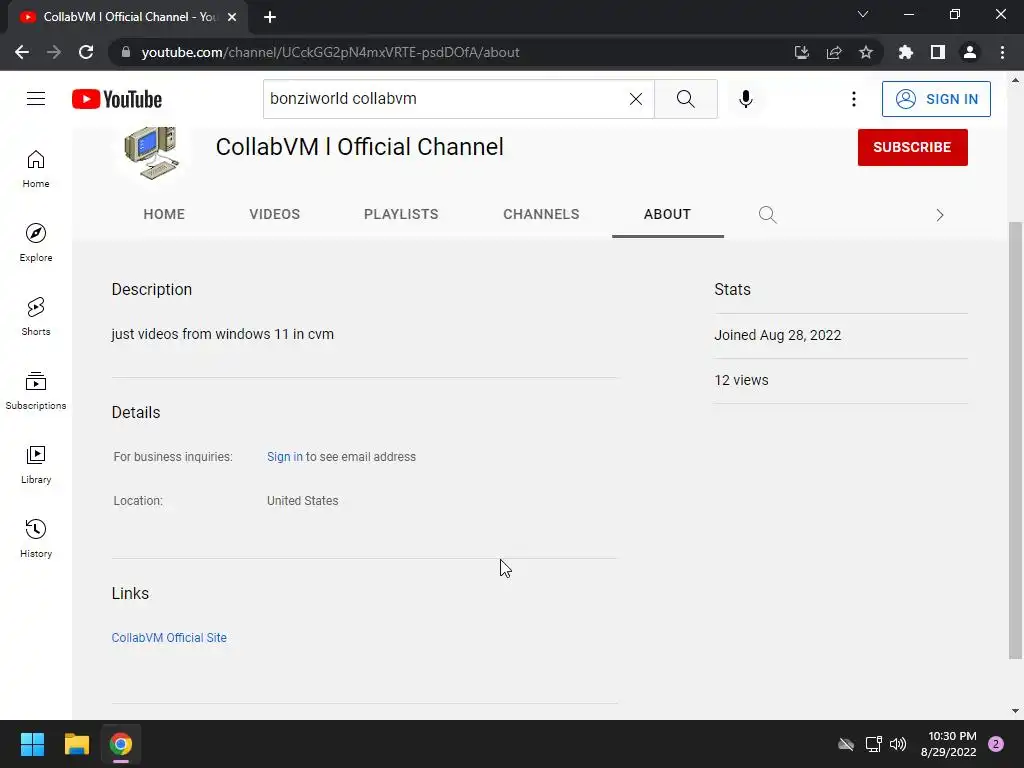Click the CollabVM channel avatar
Screen dimensions: 1024x768
pyautogui.click(x=151, y=153)
